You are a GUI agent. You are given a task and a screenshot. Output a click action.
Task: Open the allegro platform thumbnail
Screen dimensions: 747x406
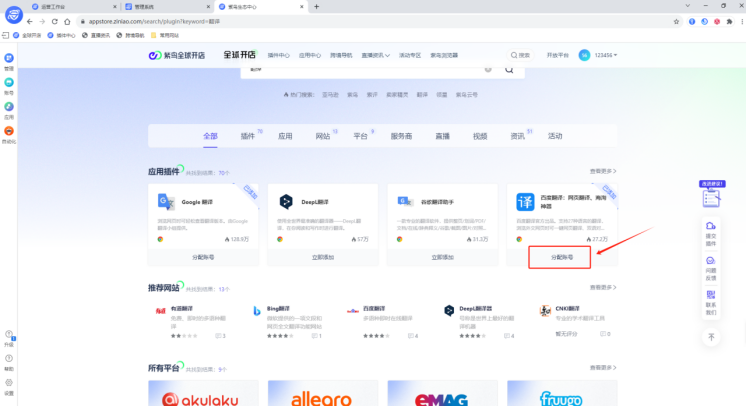pos(323,394)
